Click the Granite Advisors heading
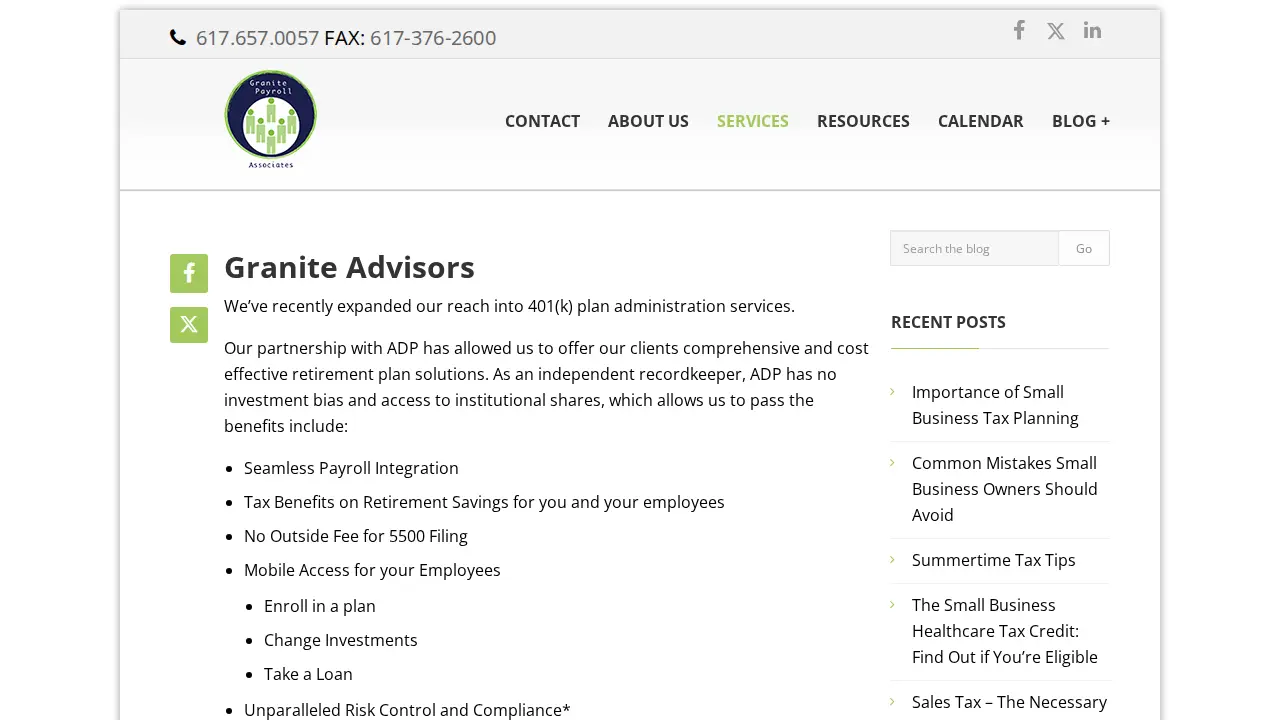Image resolution: width=1280 pixels, height=720 pixels. click(349, 267)
